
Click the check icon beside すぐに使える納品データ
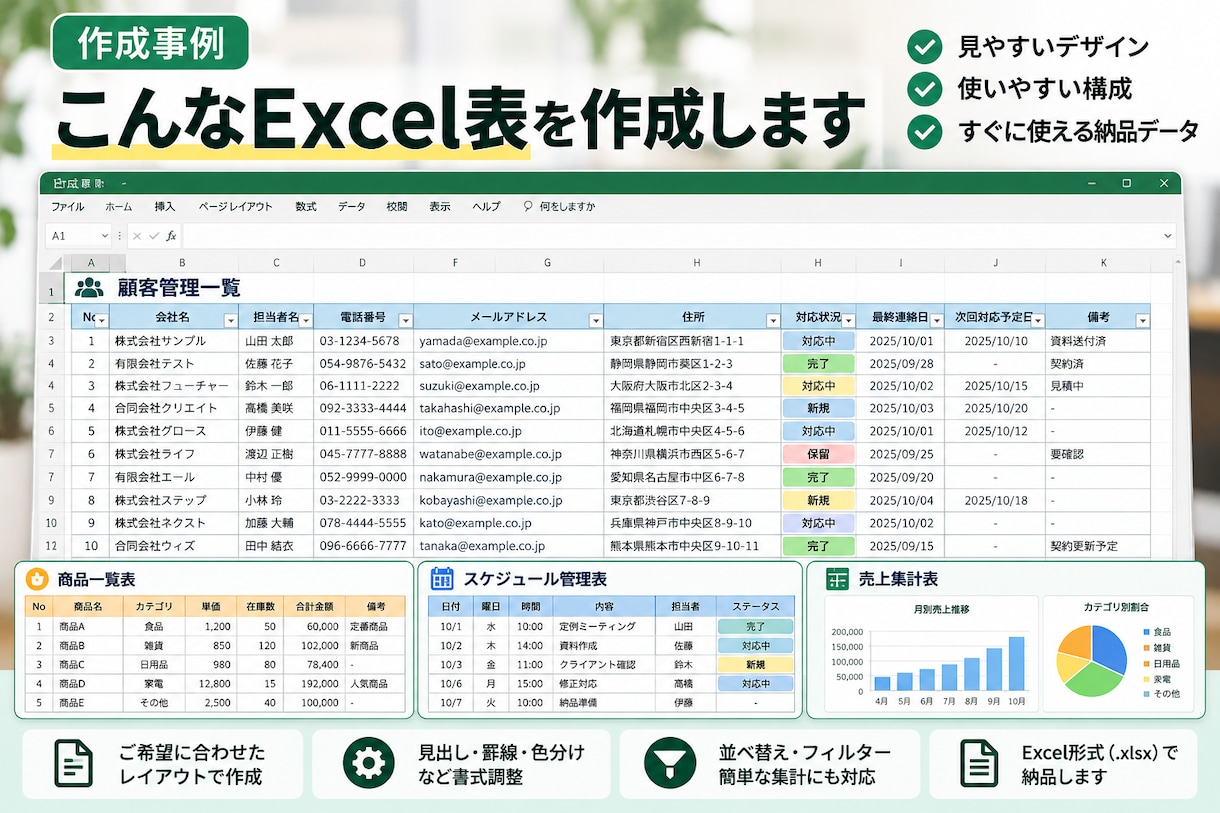point(924,131)
